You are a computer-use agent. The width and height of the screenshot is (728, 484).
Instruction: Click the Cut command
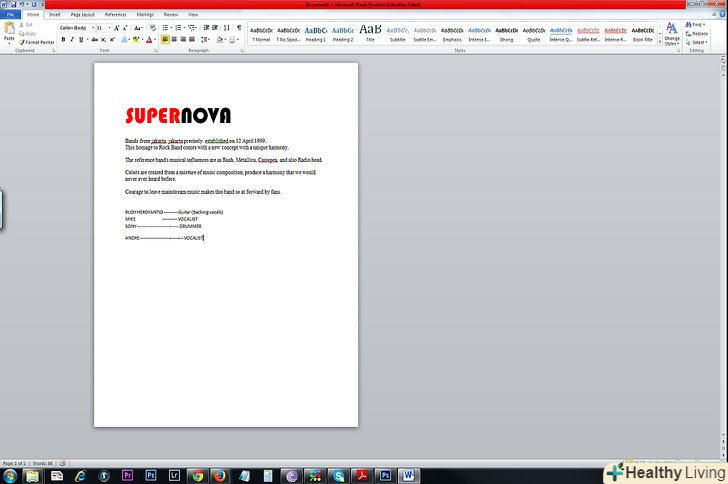(26, 25)
